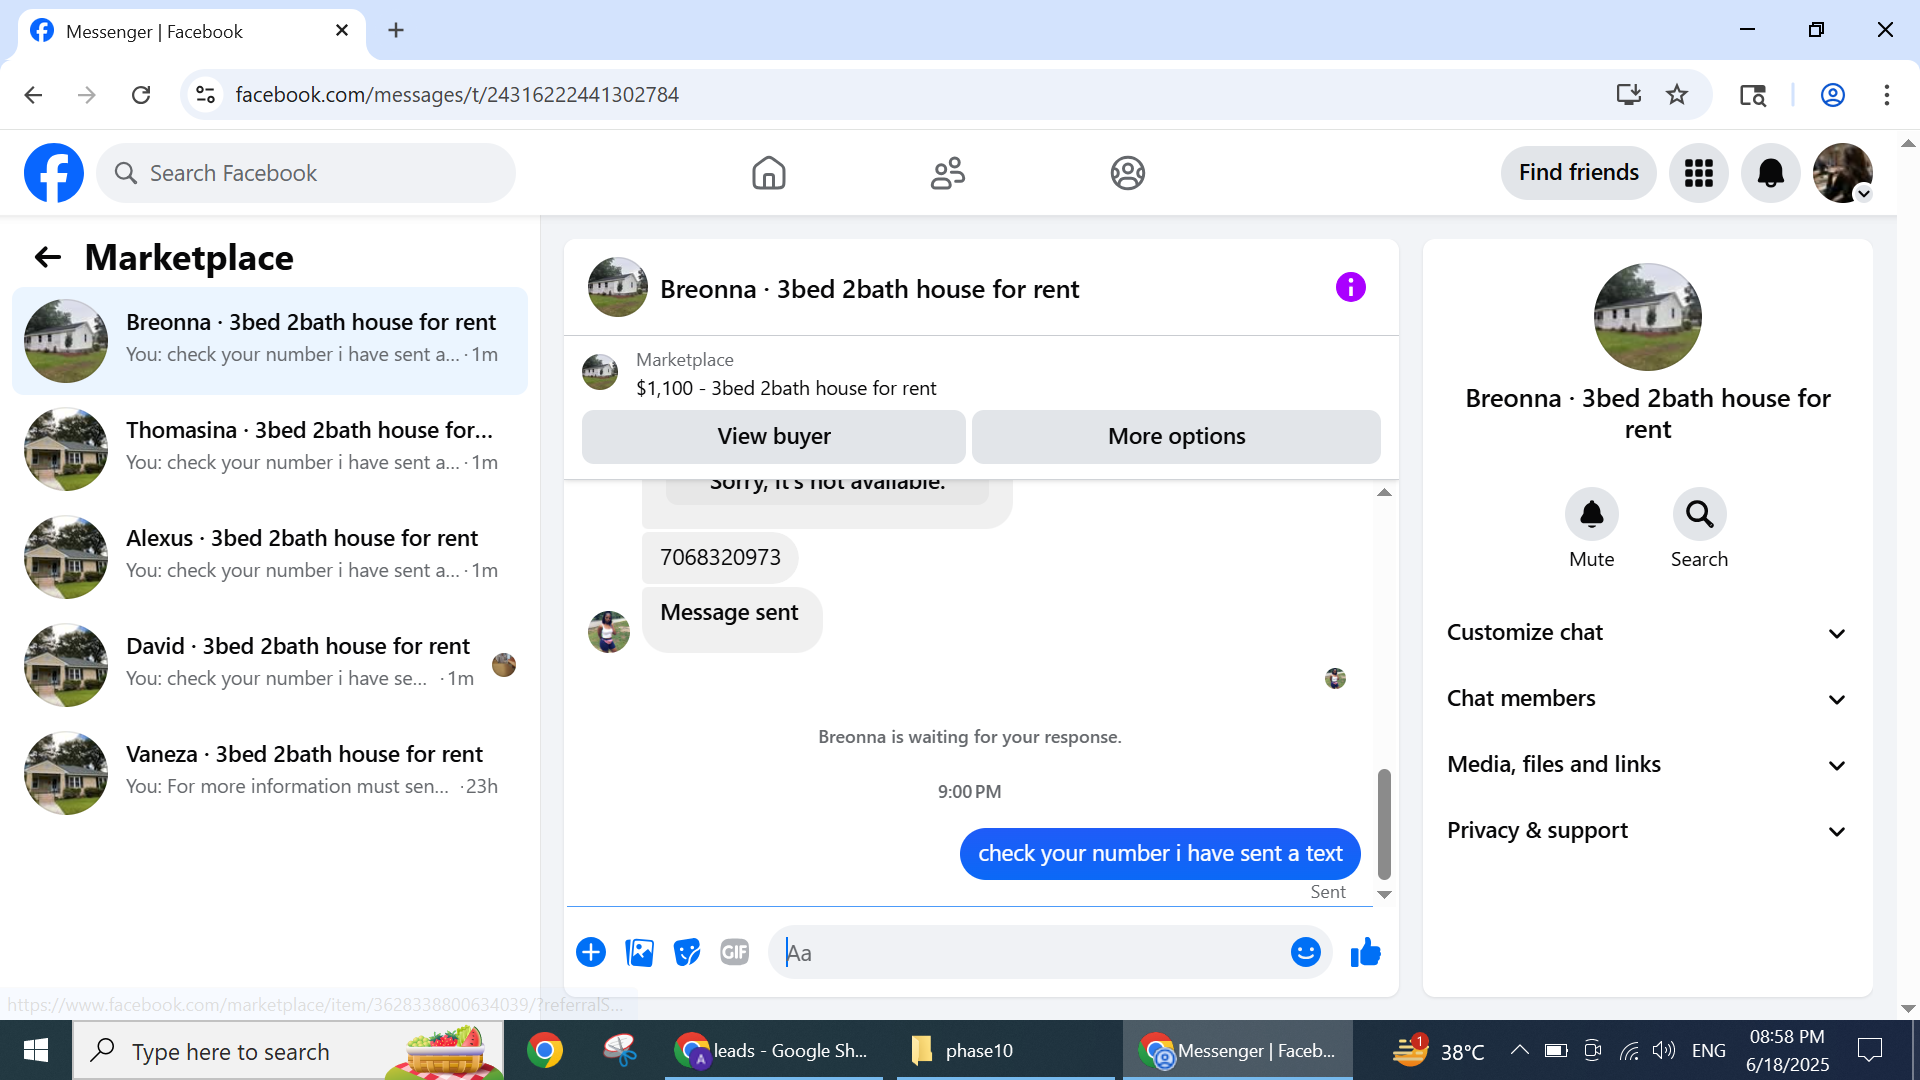This screenshot has width=1920, height=1080.
Task: Click the browser address bar URL
Action: pyautogui.click(x=457, y=95)
